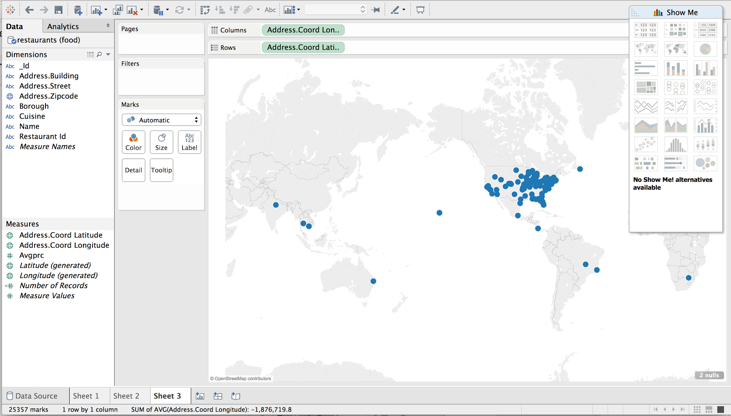
Task: Click the Detail marks card button
Action: tap(133, 170)
